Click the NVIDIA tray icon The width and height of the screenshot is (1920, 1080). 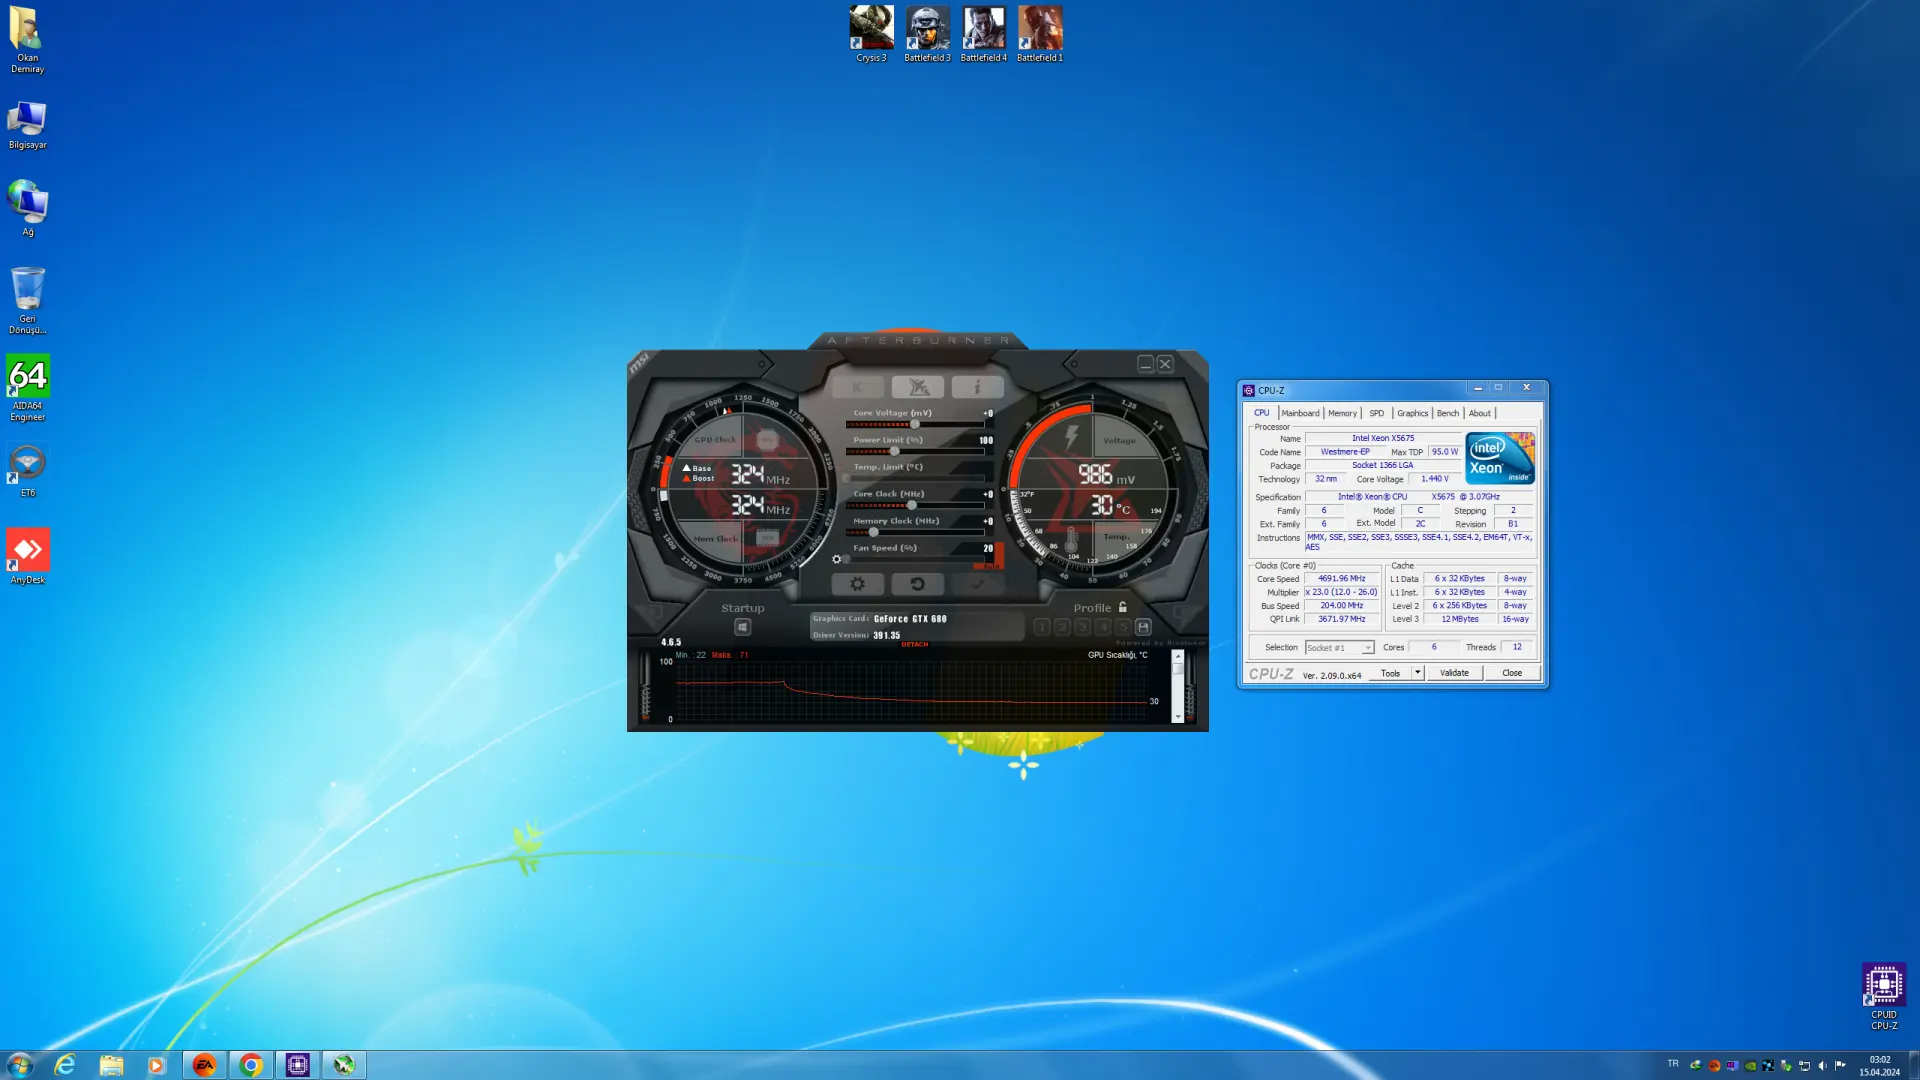pyautogui.click(x=1750, y=1066)
